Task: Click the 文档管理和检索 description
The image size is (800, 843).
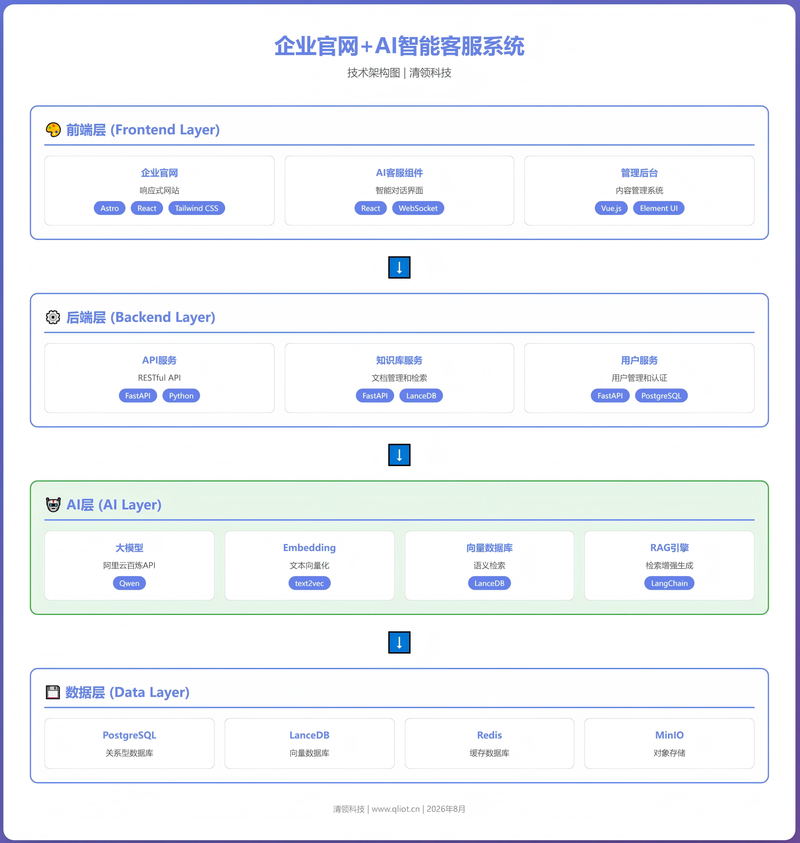Action: (399, 378)
